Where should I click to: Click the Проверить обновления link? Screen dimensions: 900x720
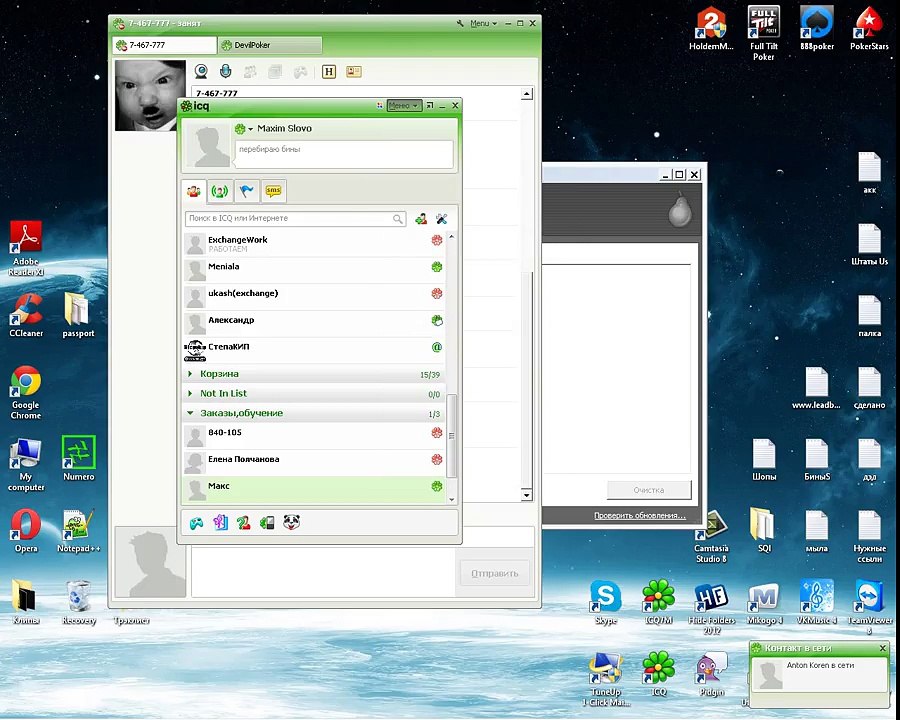[x=639, y=516]
